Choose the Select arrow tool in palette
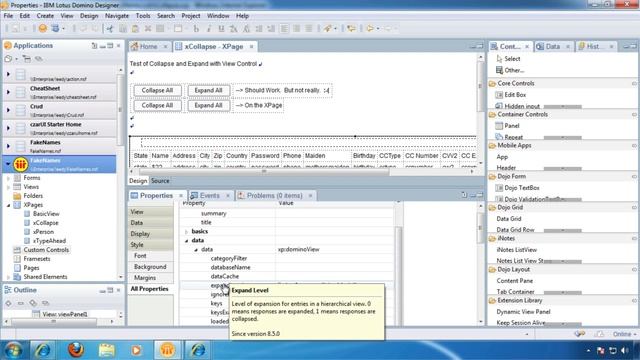 [508, 59]
